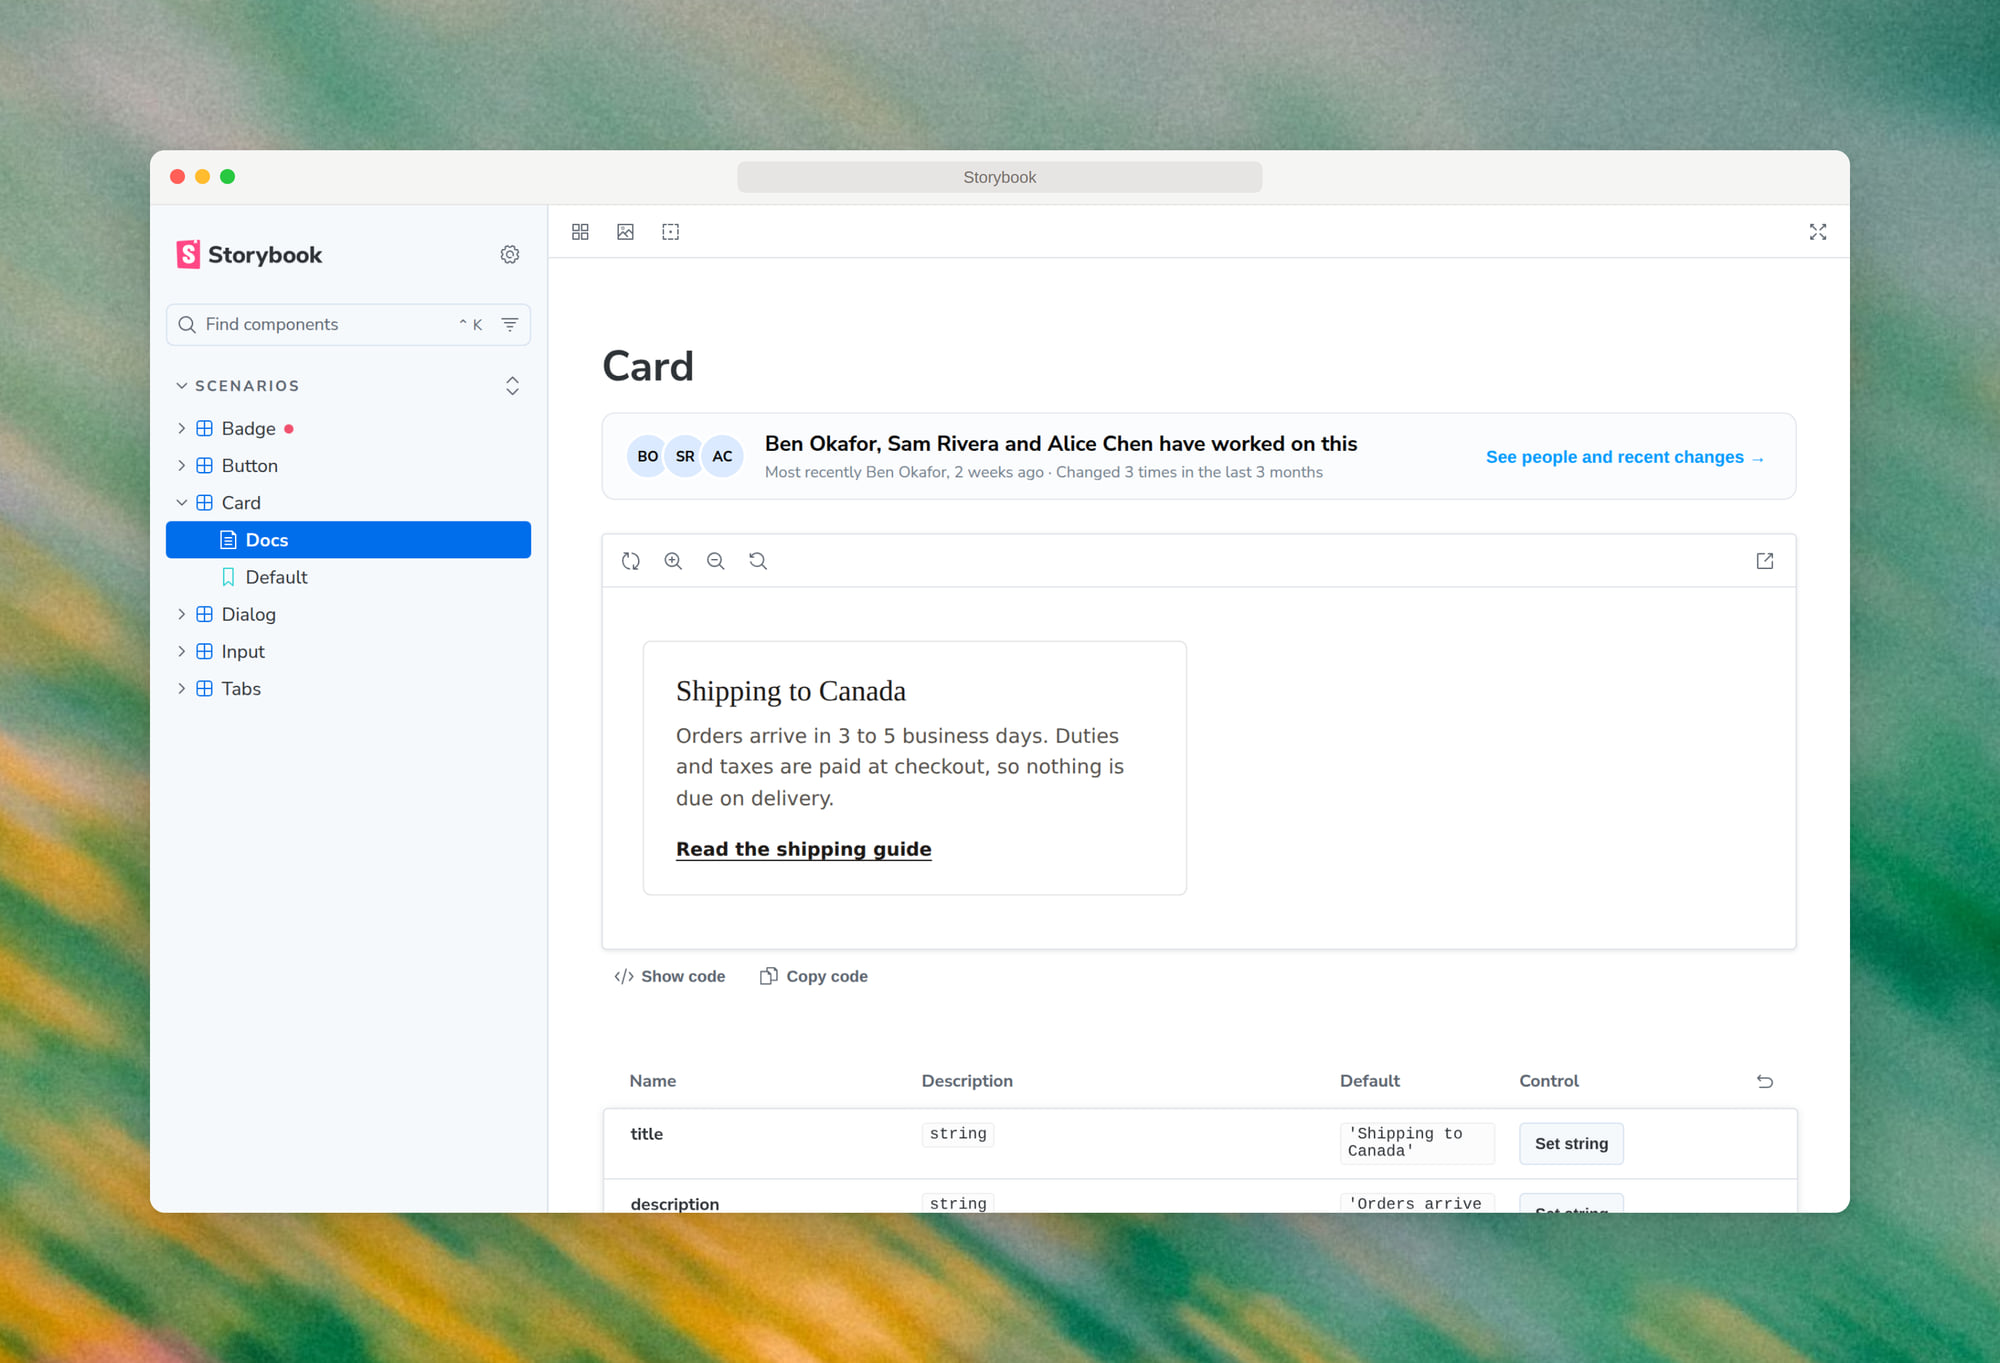This screenshot has width=2000, height=1363.
Task: Collapse the SCENARIOS section
Action: [x=237, y=385]
